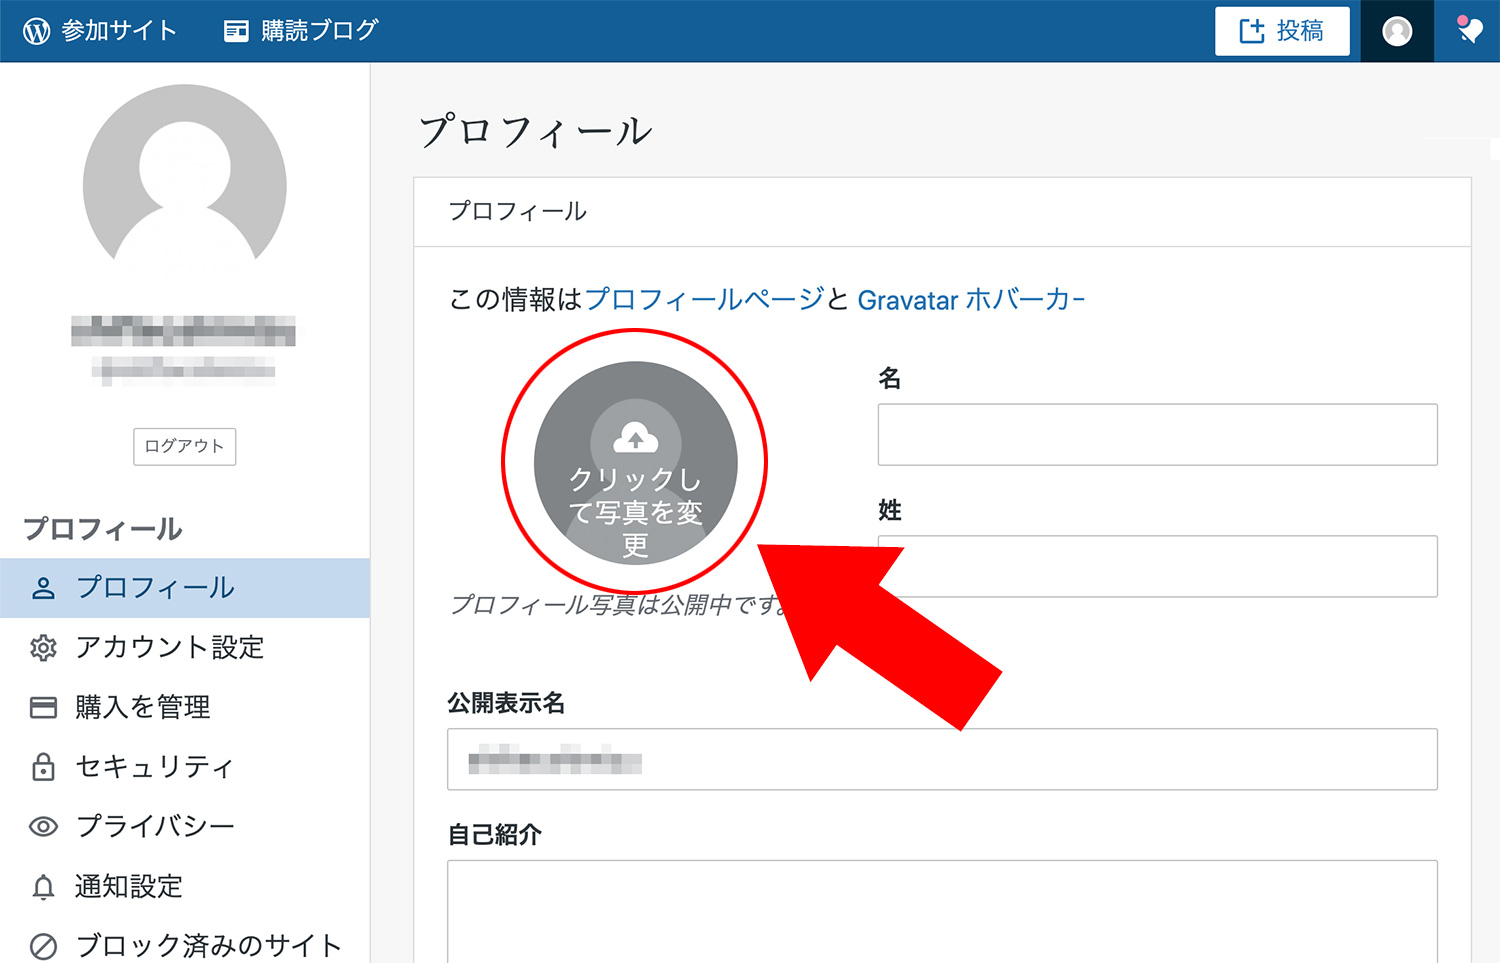The height and width of the screenshot is (963, 1500).
Task: Open the user avatar menu in header
Action: pos(1396,31)
